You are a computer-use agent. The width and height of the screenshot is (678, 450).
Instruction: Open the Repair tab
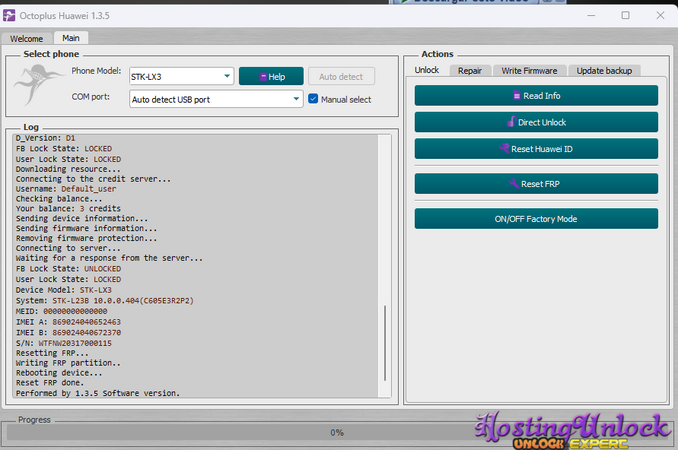click(469, 71)
